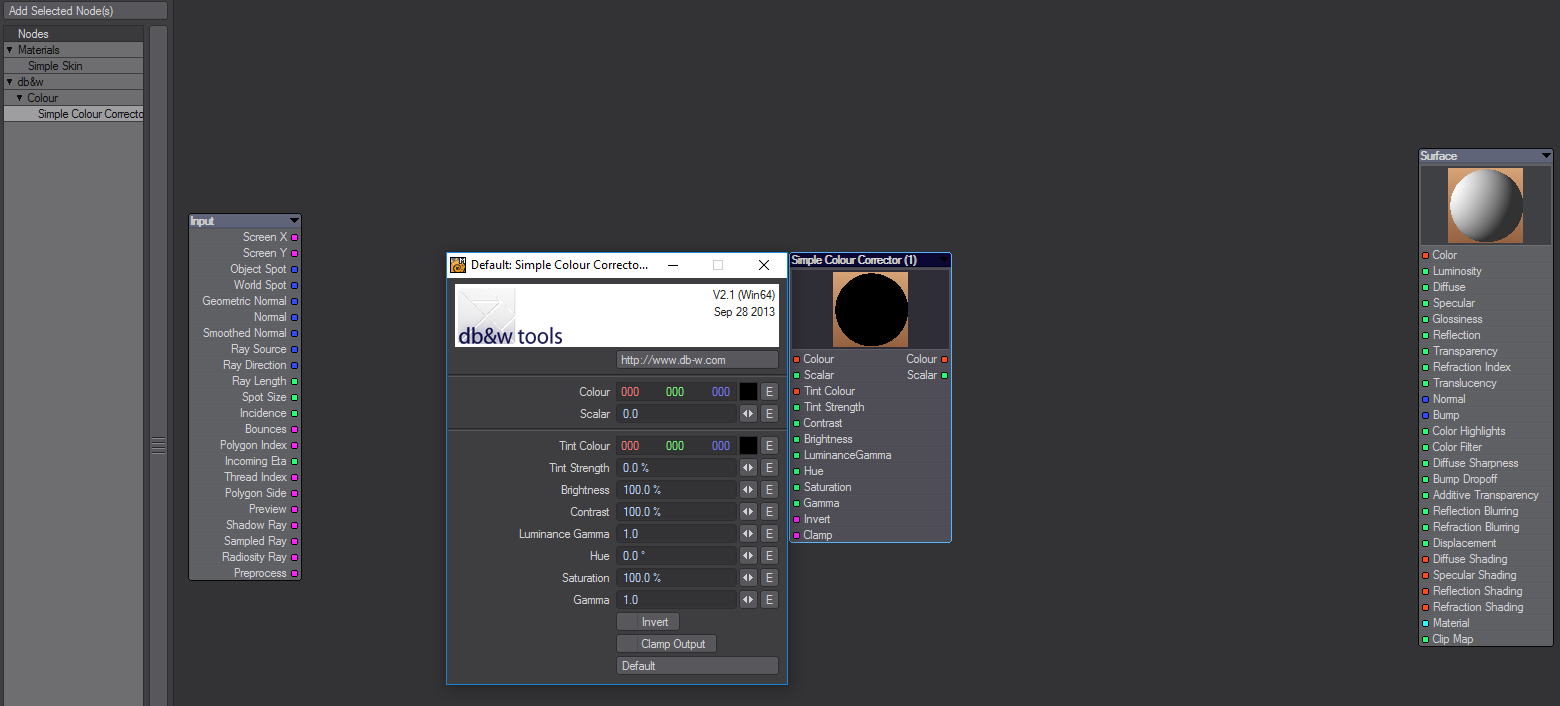Click the Luminance Gamma value field
Viewport: 1560px width, 706px height.
pos(676,534)
